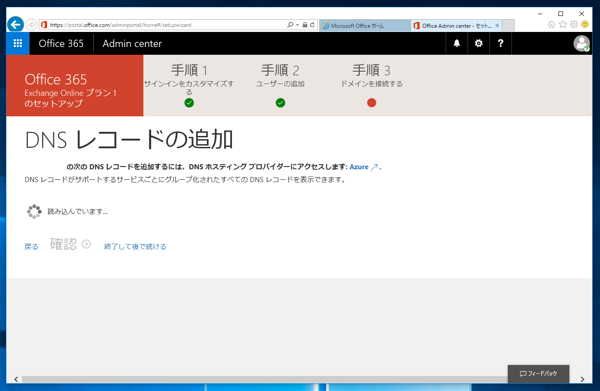Open the Office 365 app launcher grid

click(x=18, y=43)
